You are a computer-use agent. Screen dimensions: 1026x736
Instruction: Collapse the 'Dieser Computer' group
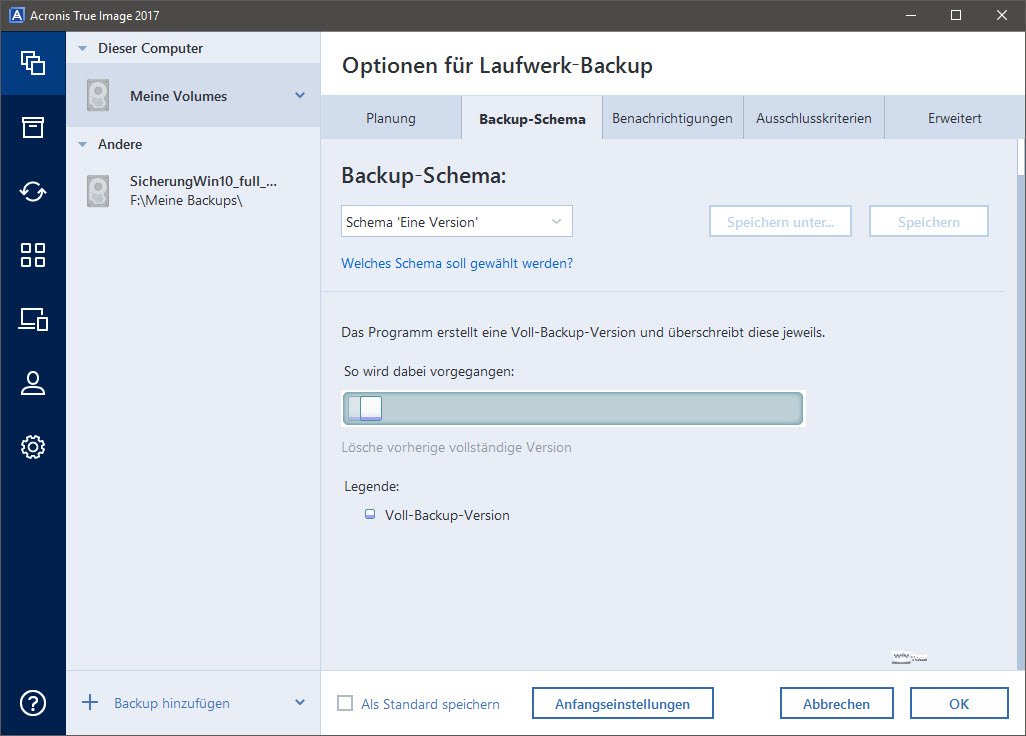click(x=82, y=48)
